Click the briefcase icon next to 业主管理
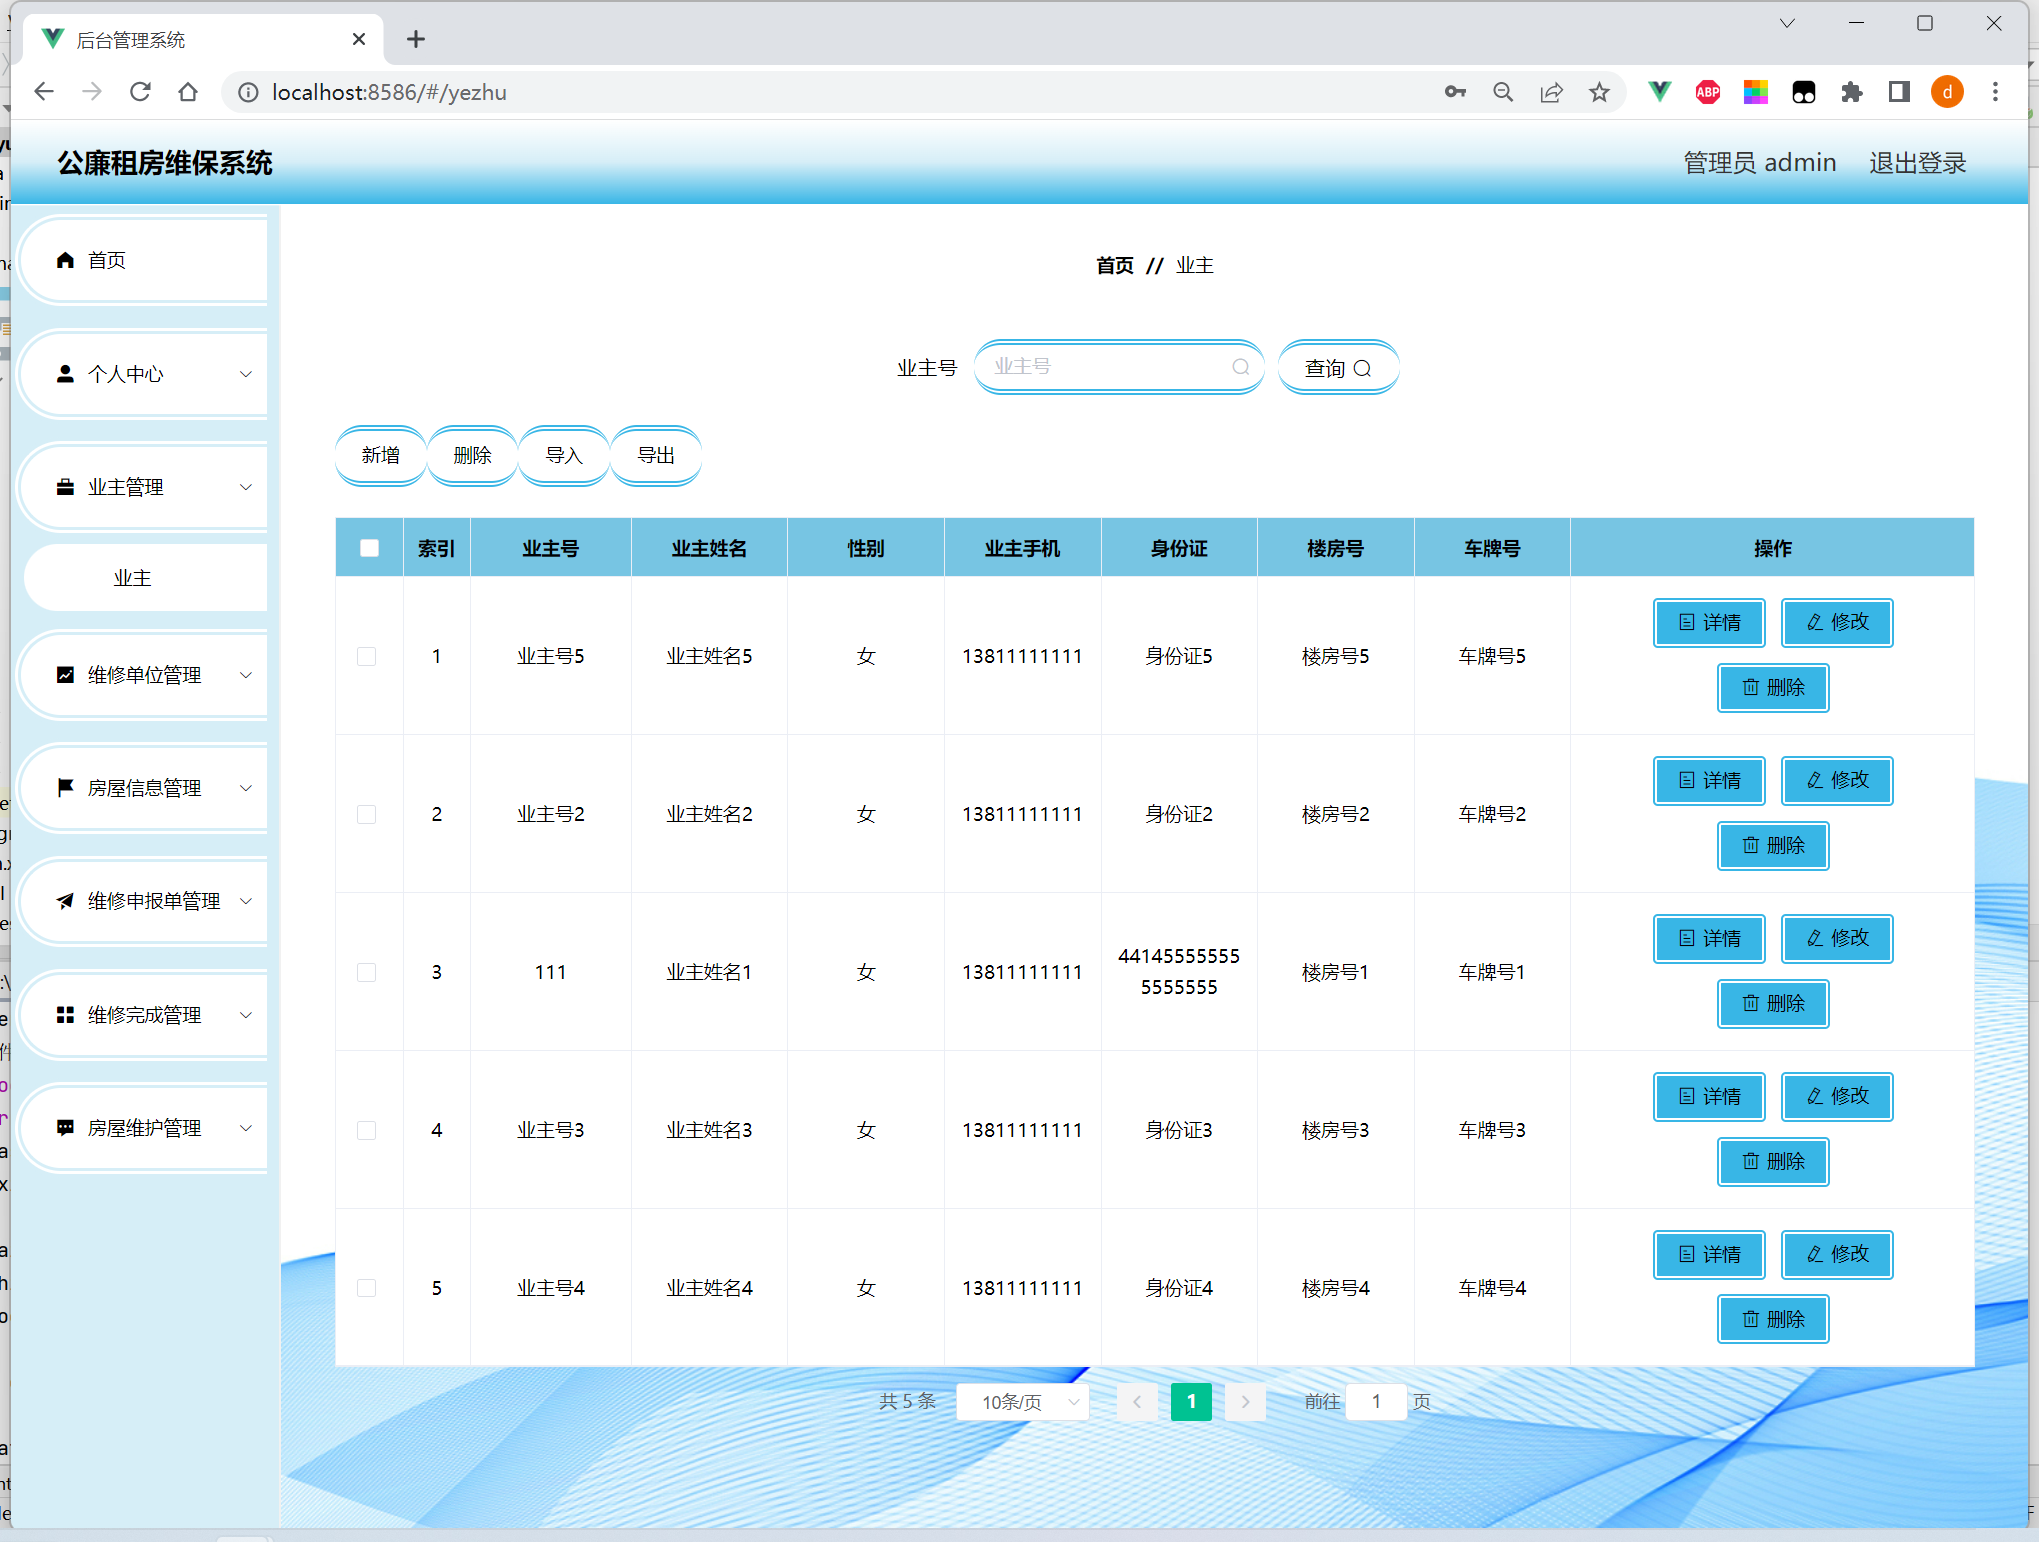Screen dimensions: 2039x1542 pos(65,487)
